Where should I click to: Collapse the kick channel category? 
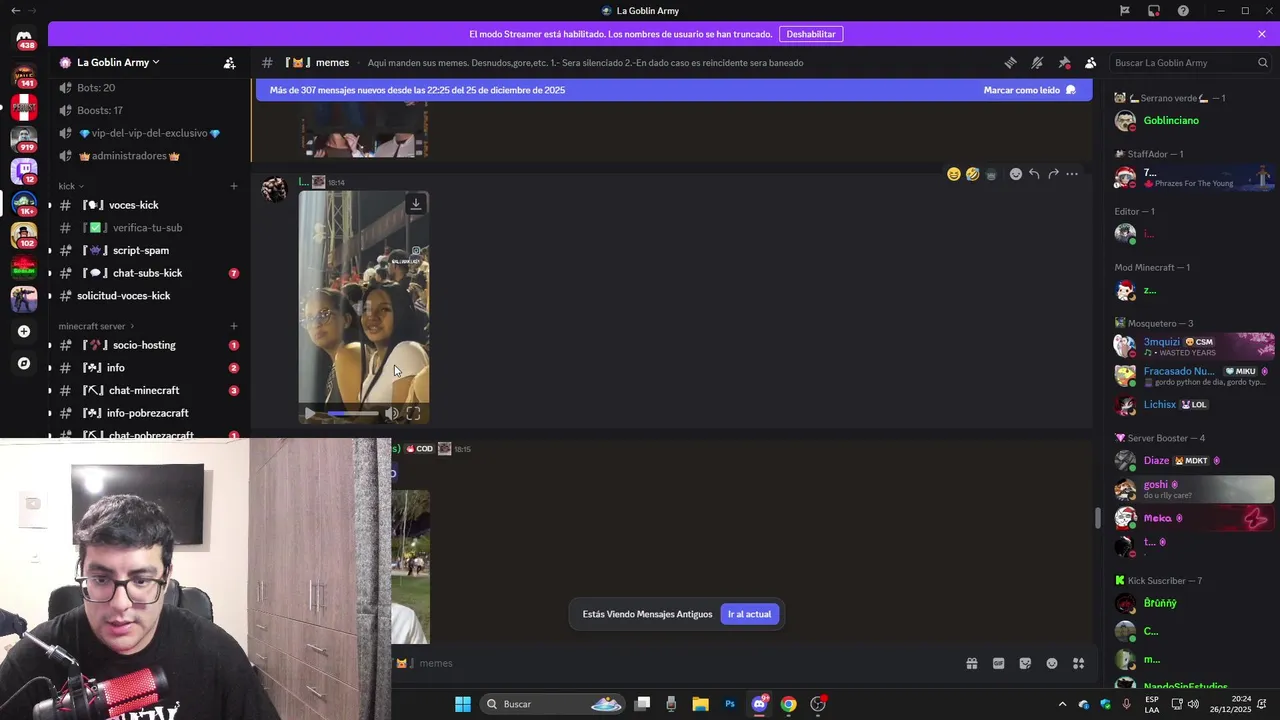[70, 186]
